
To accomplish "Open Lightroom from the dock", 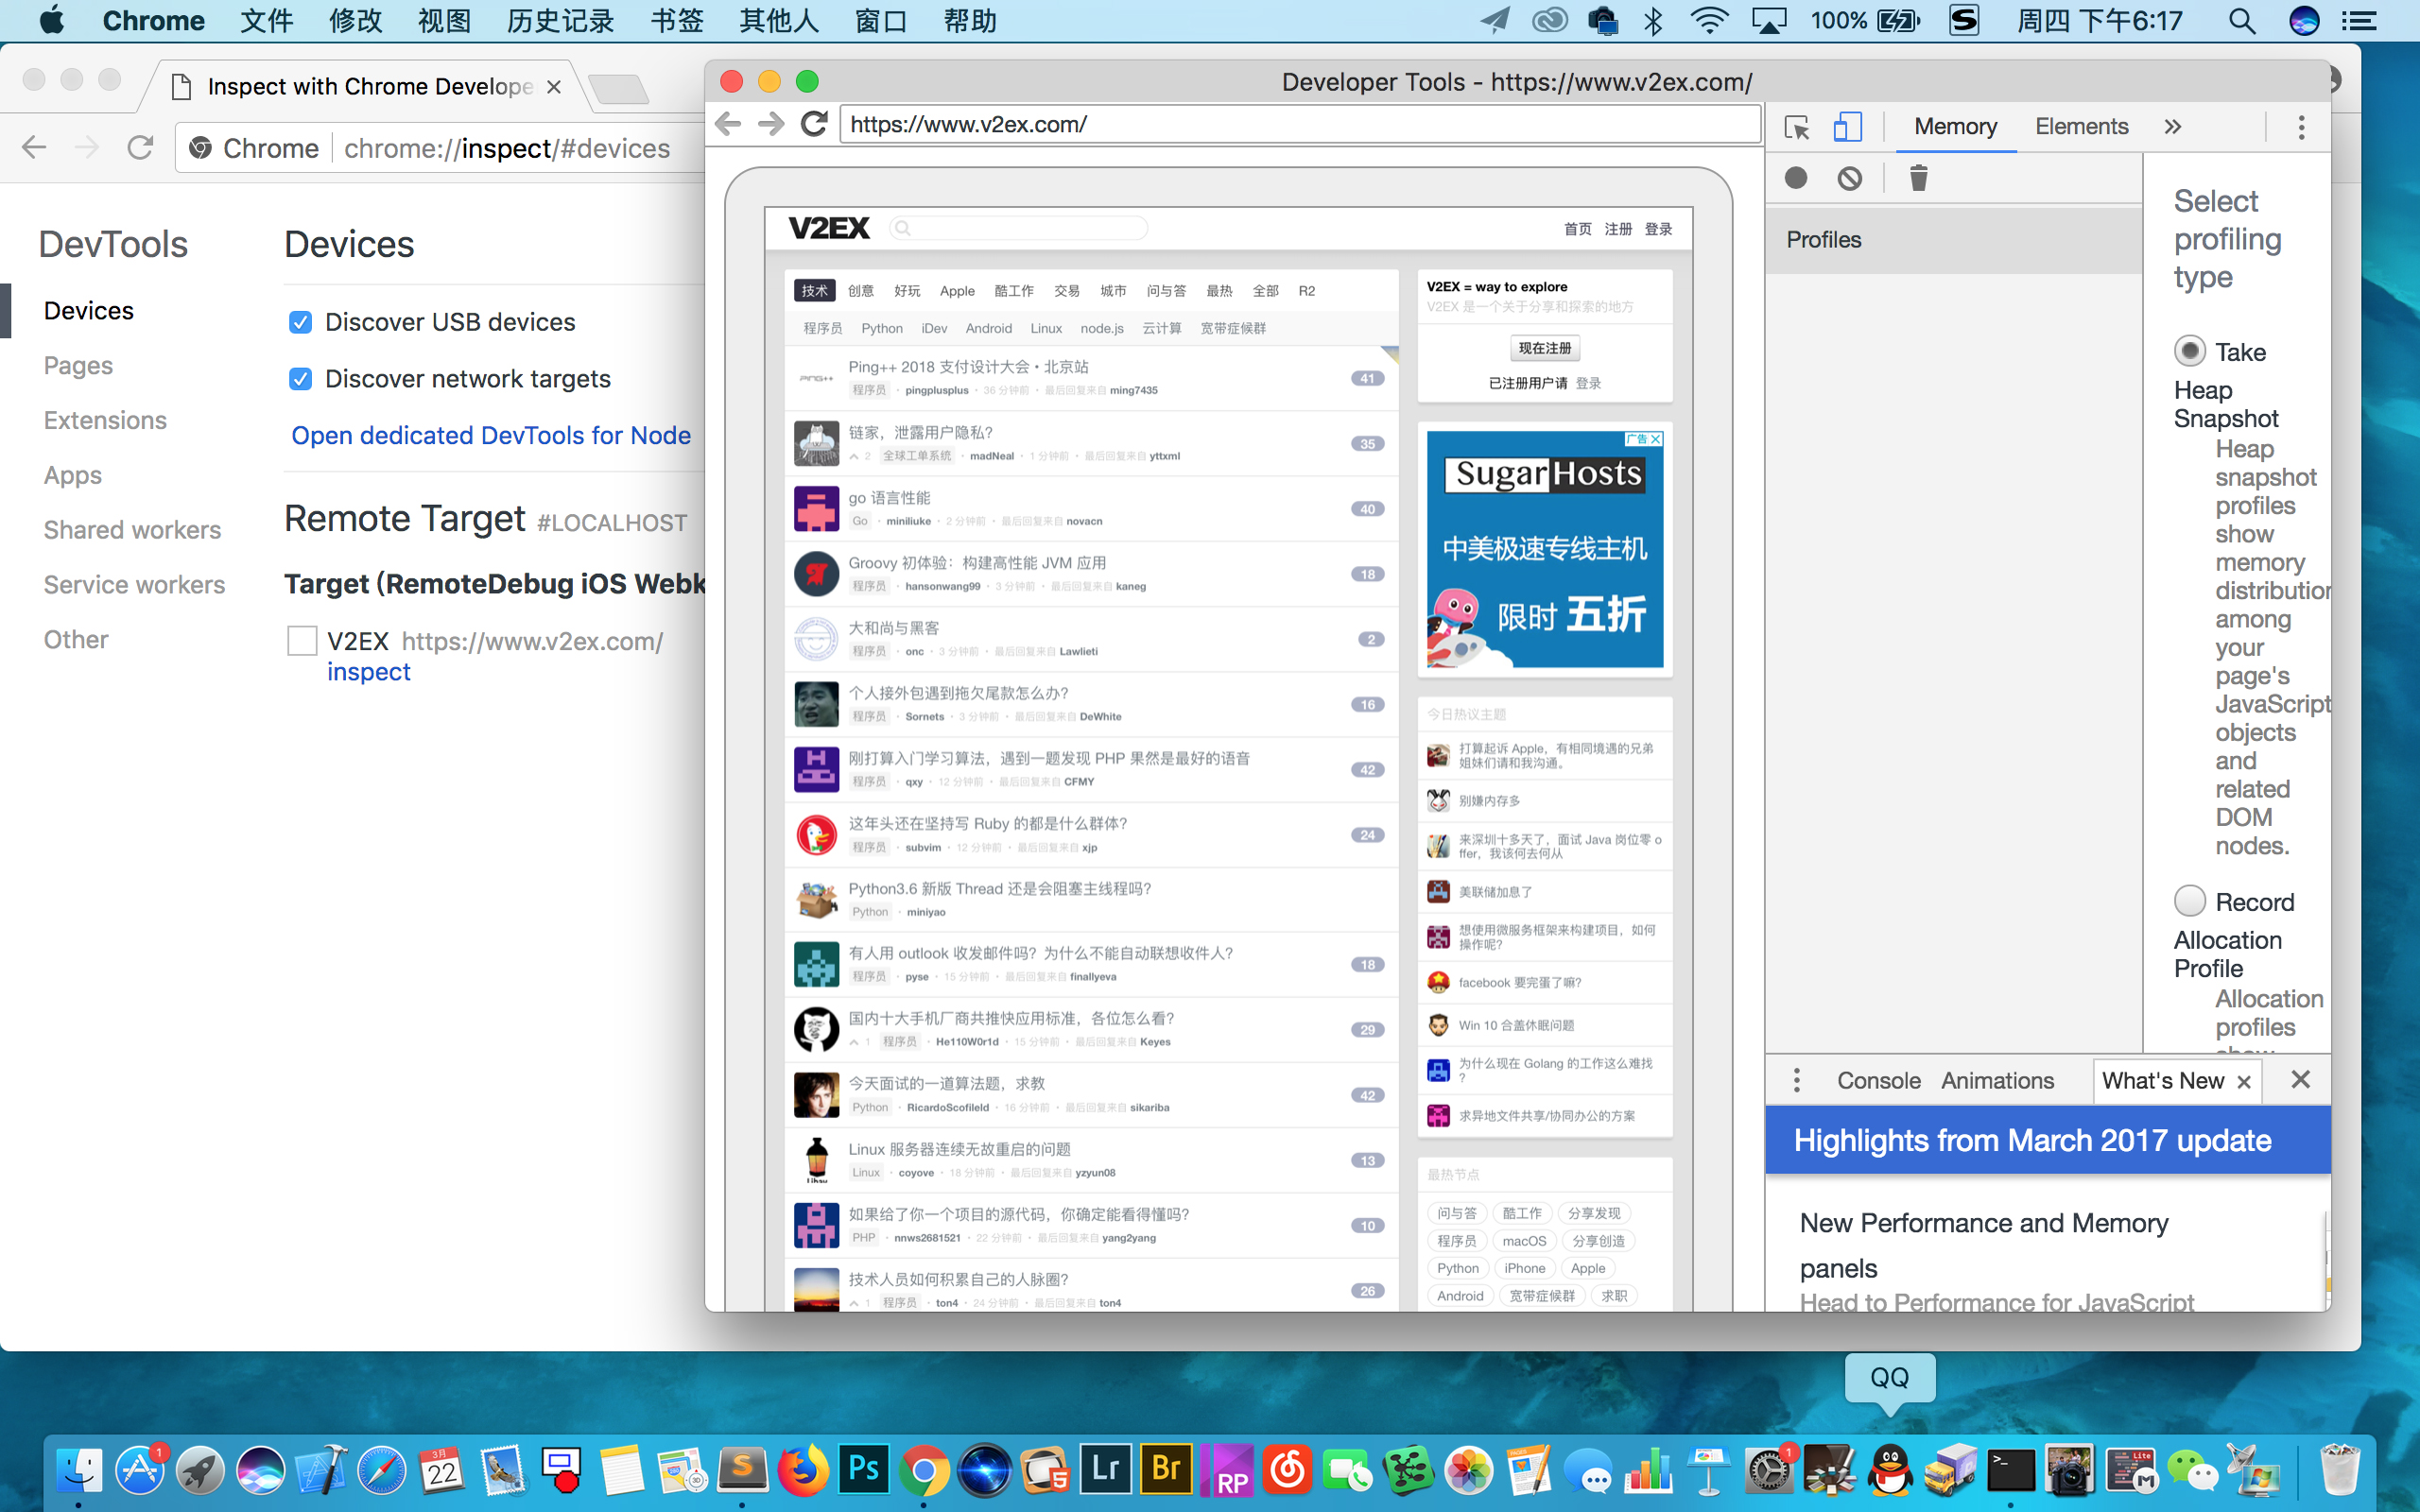I will coord(1105,1471).
